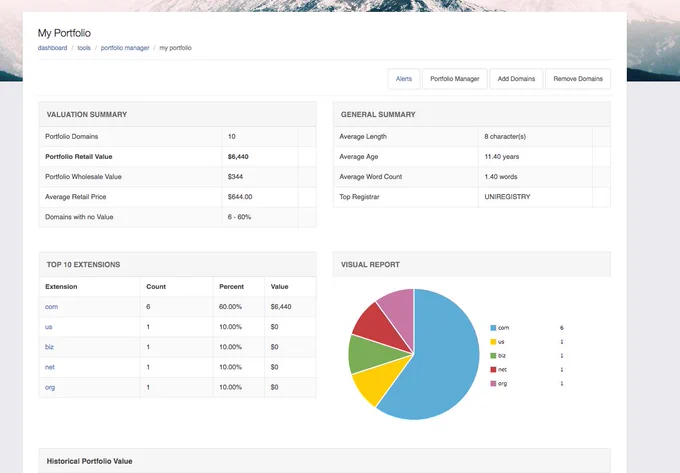This screenshot has height=473, width=680.
Task: Open the biz extension link
Action: click(49, 347)
